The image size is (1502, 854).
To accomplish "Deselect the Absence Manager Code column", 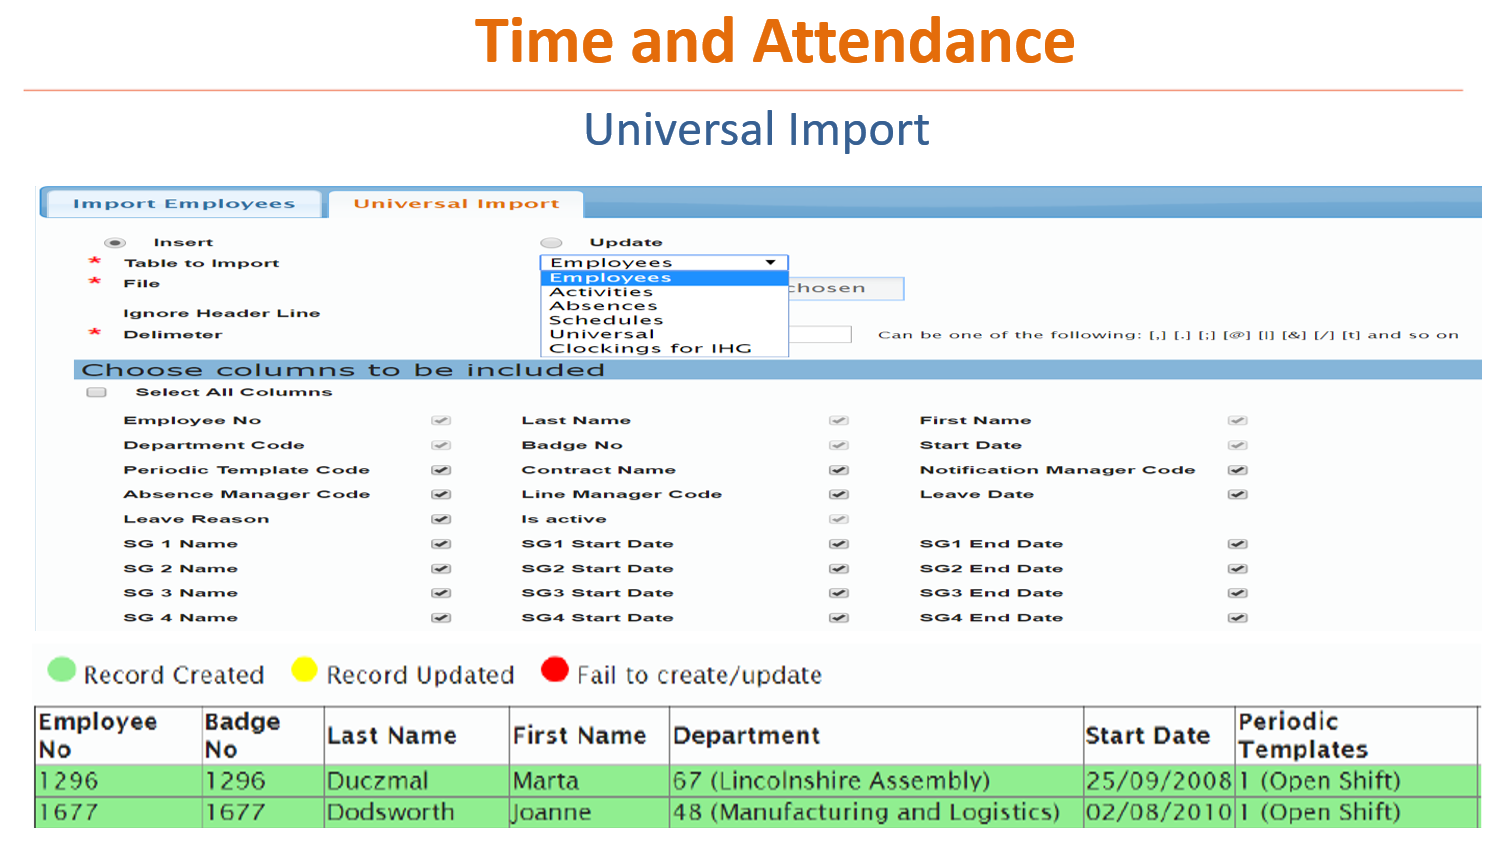I will pos(440,493).
